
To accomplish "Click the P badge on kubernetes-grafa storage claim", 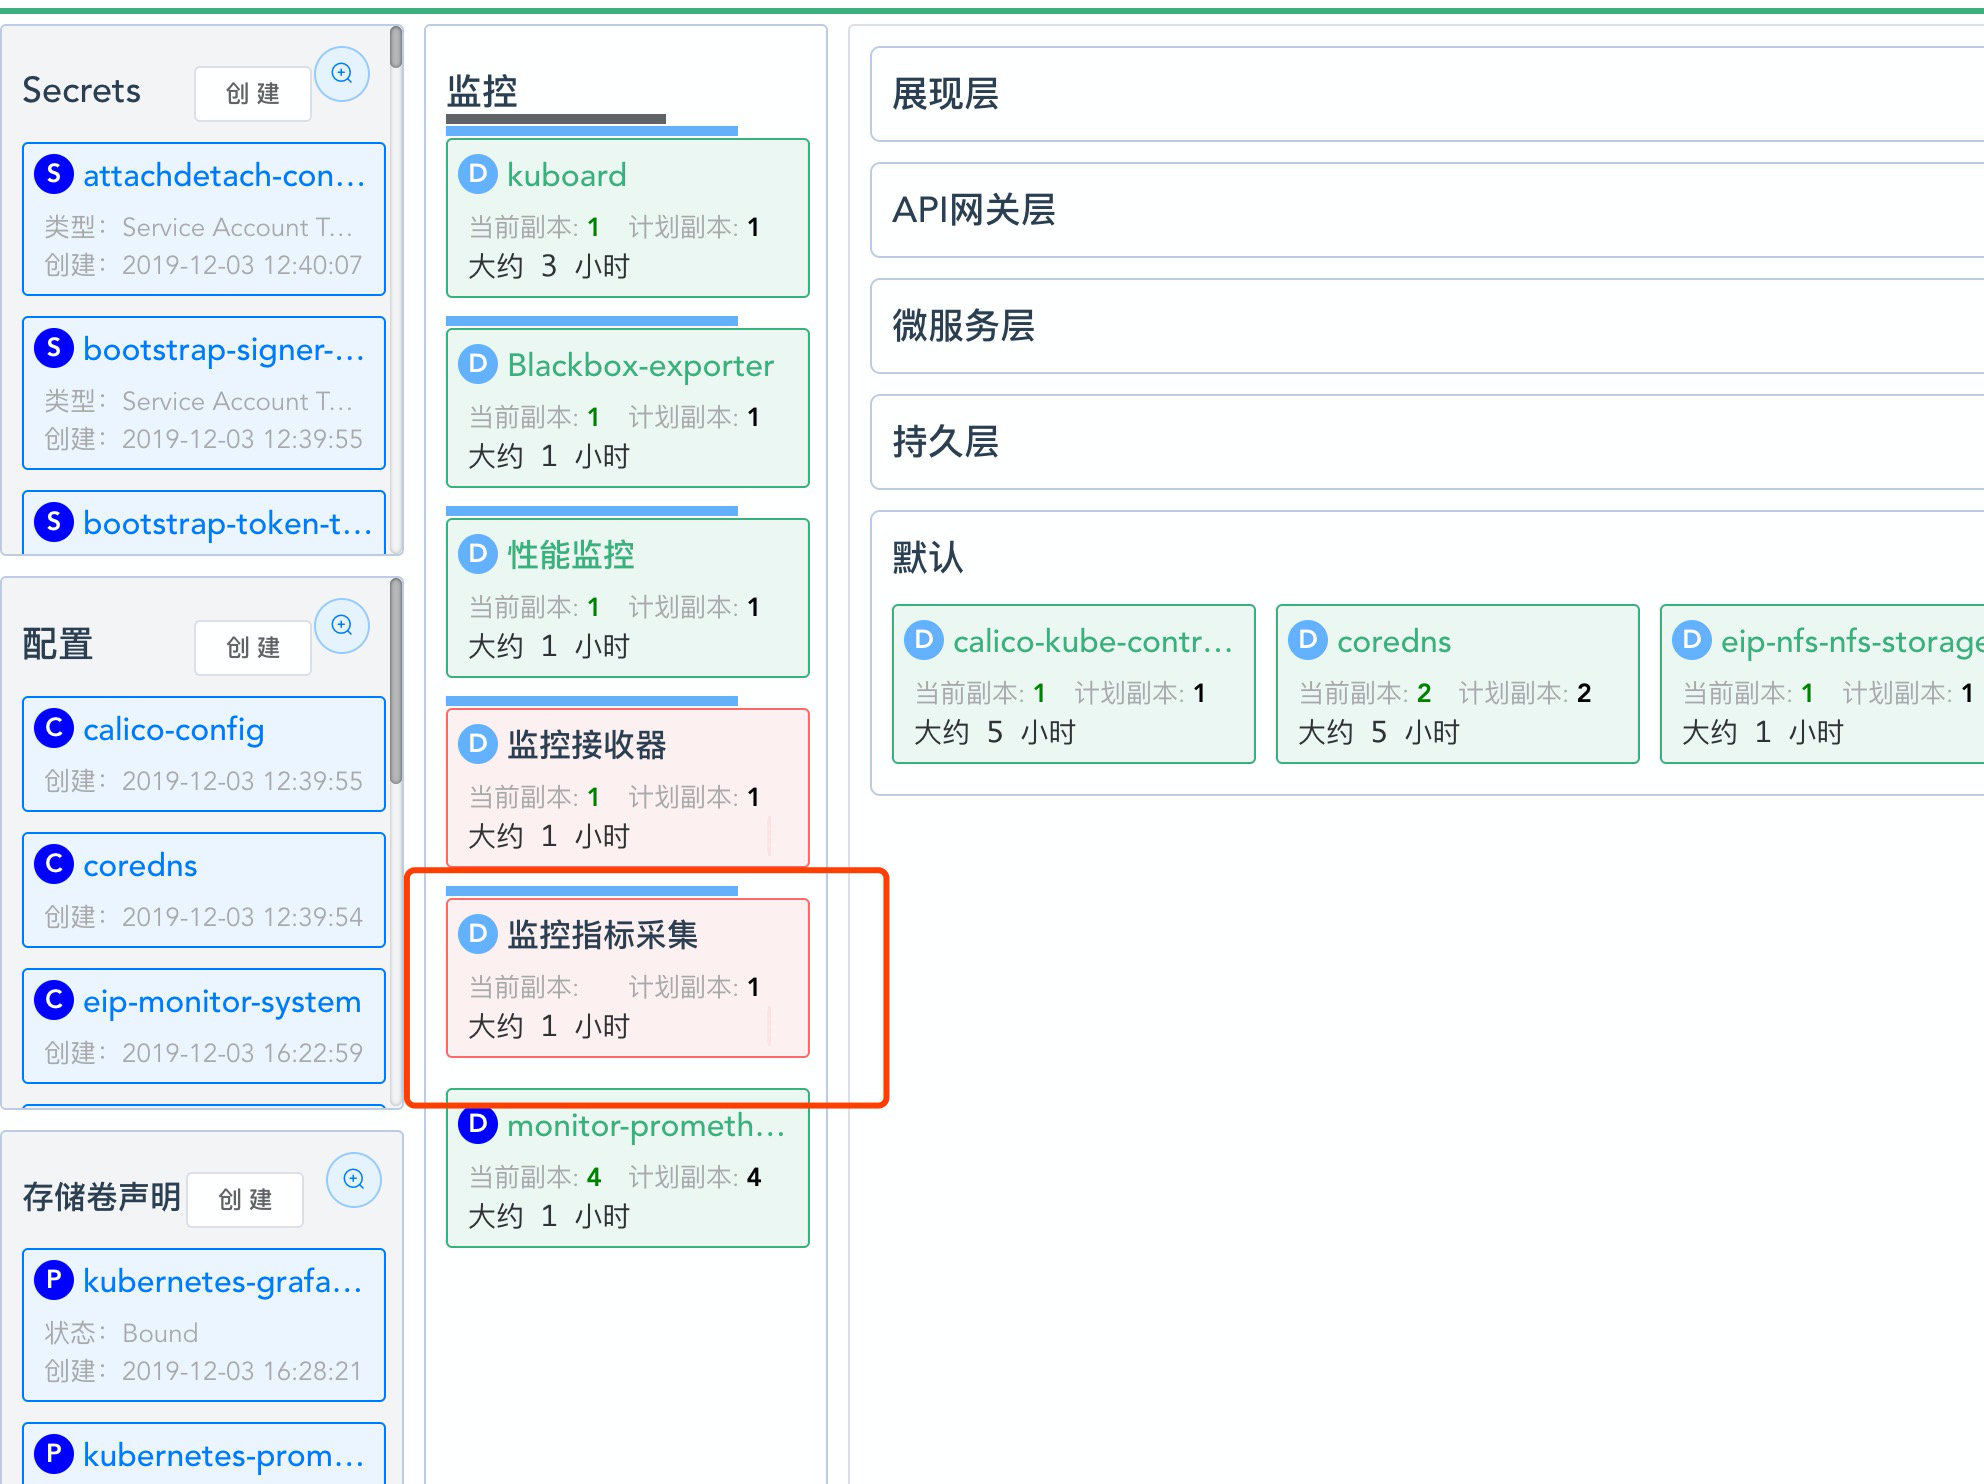I will click(x=53, y=1280).
